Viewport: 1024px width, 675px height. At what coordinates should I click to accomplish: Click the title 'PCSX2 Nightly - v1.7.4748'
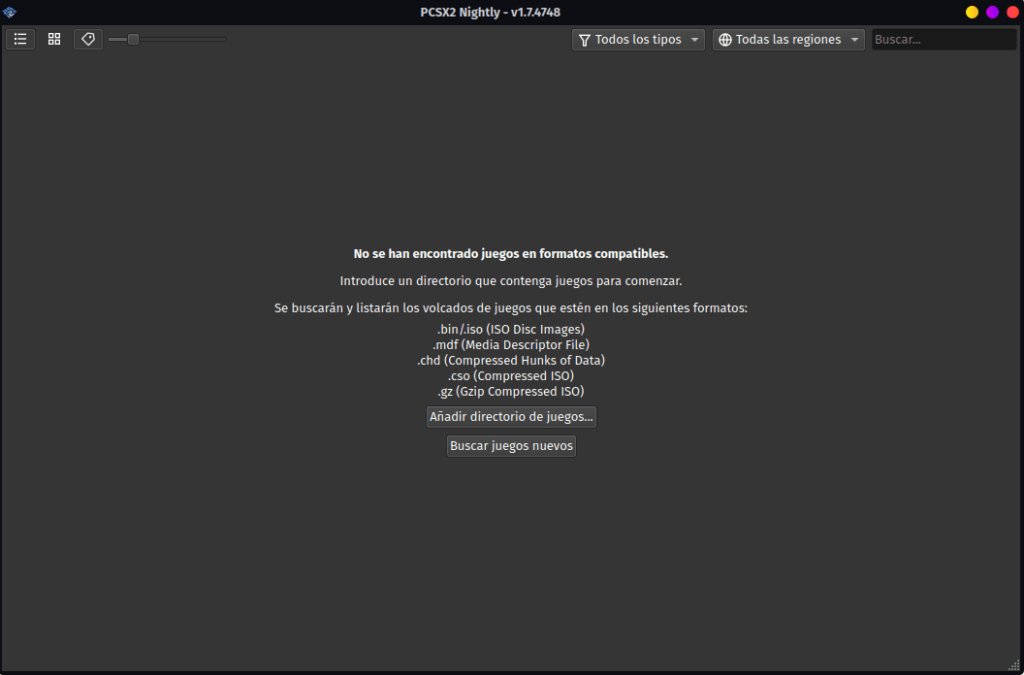coord(490,12)
